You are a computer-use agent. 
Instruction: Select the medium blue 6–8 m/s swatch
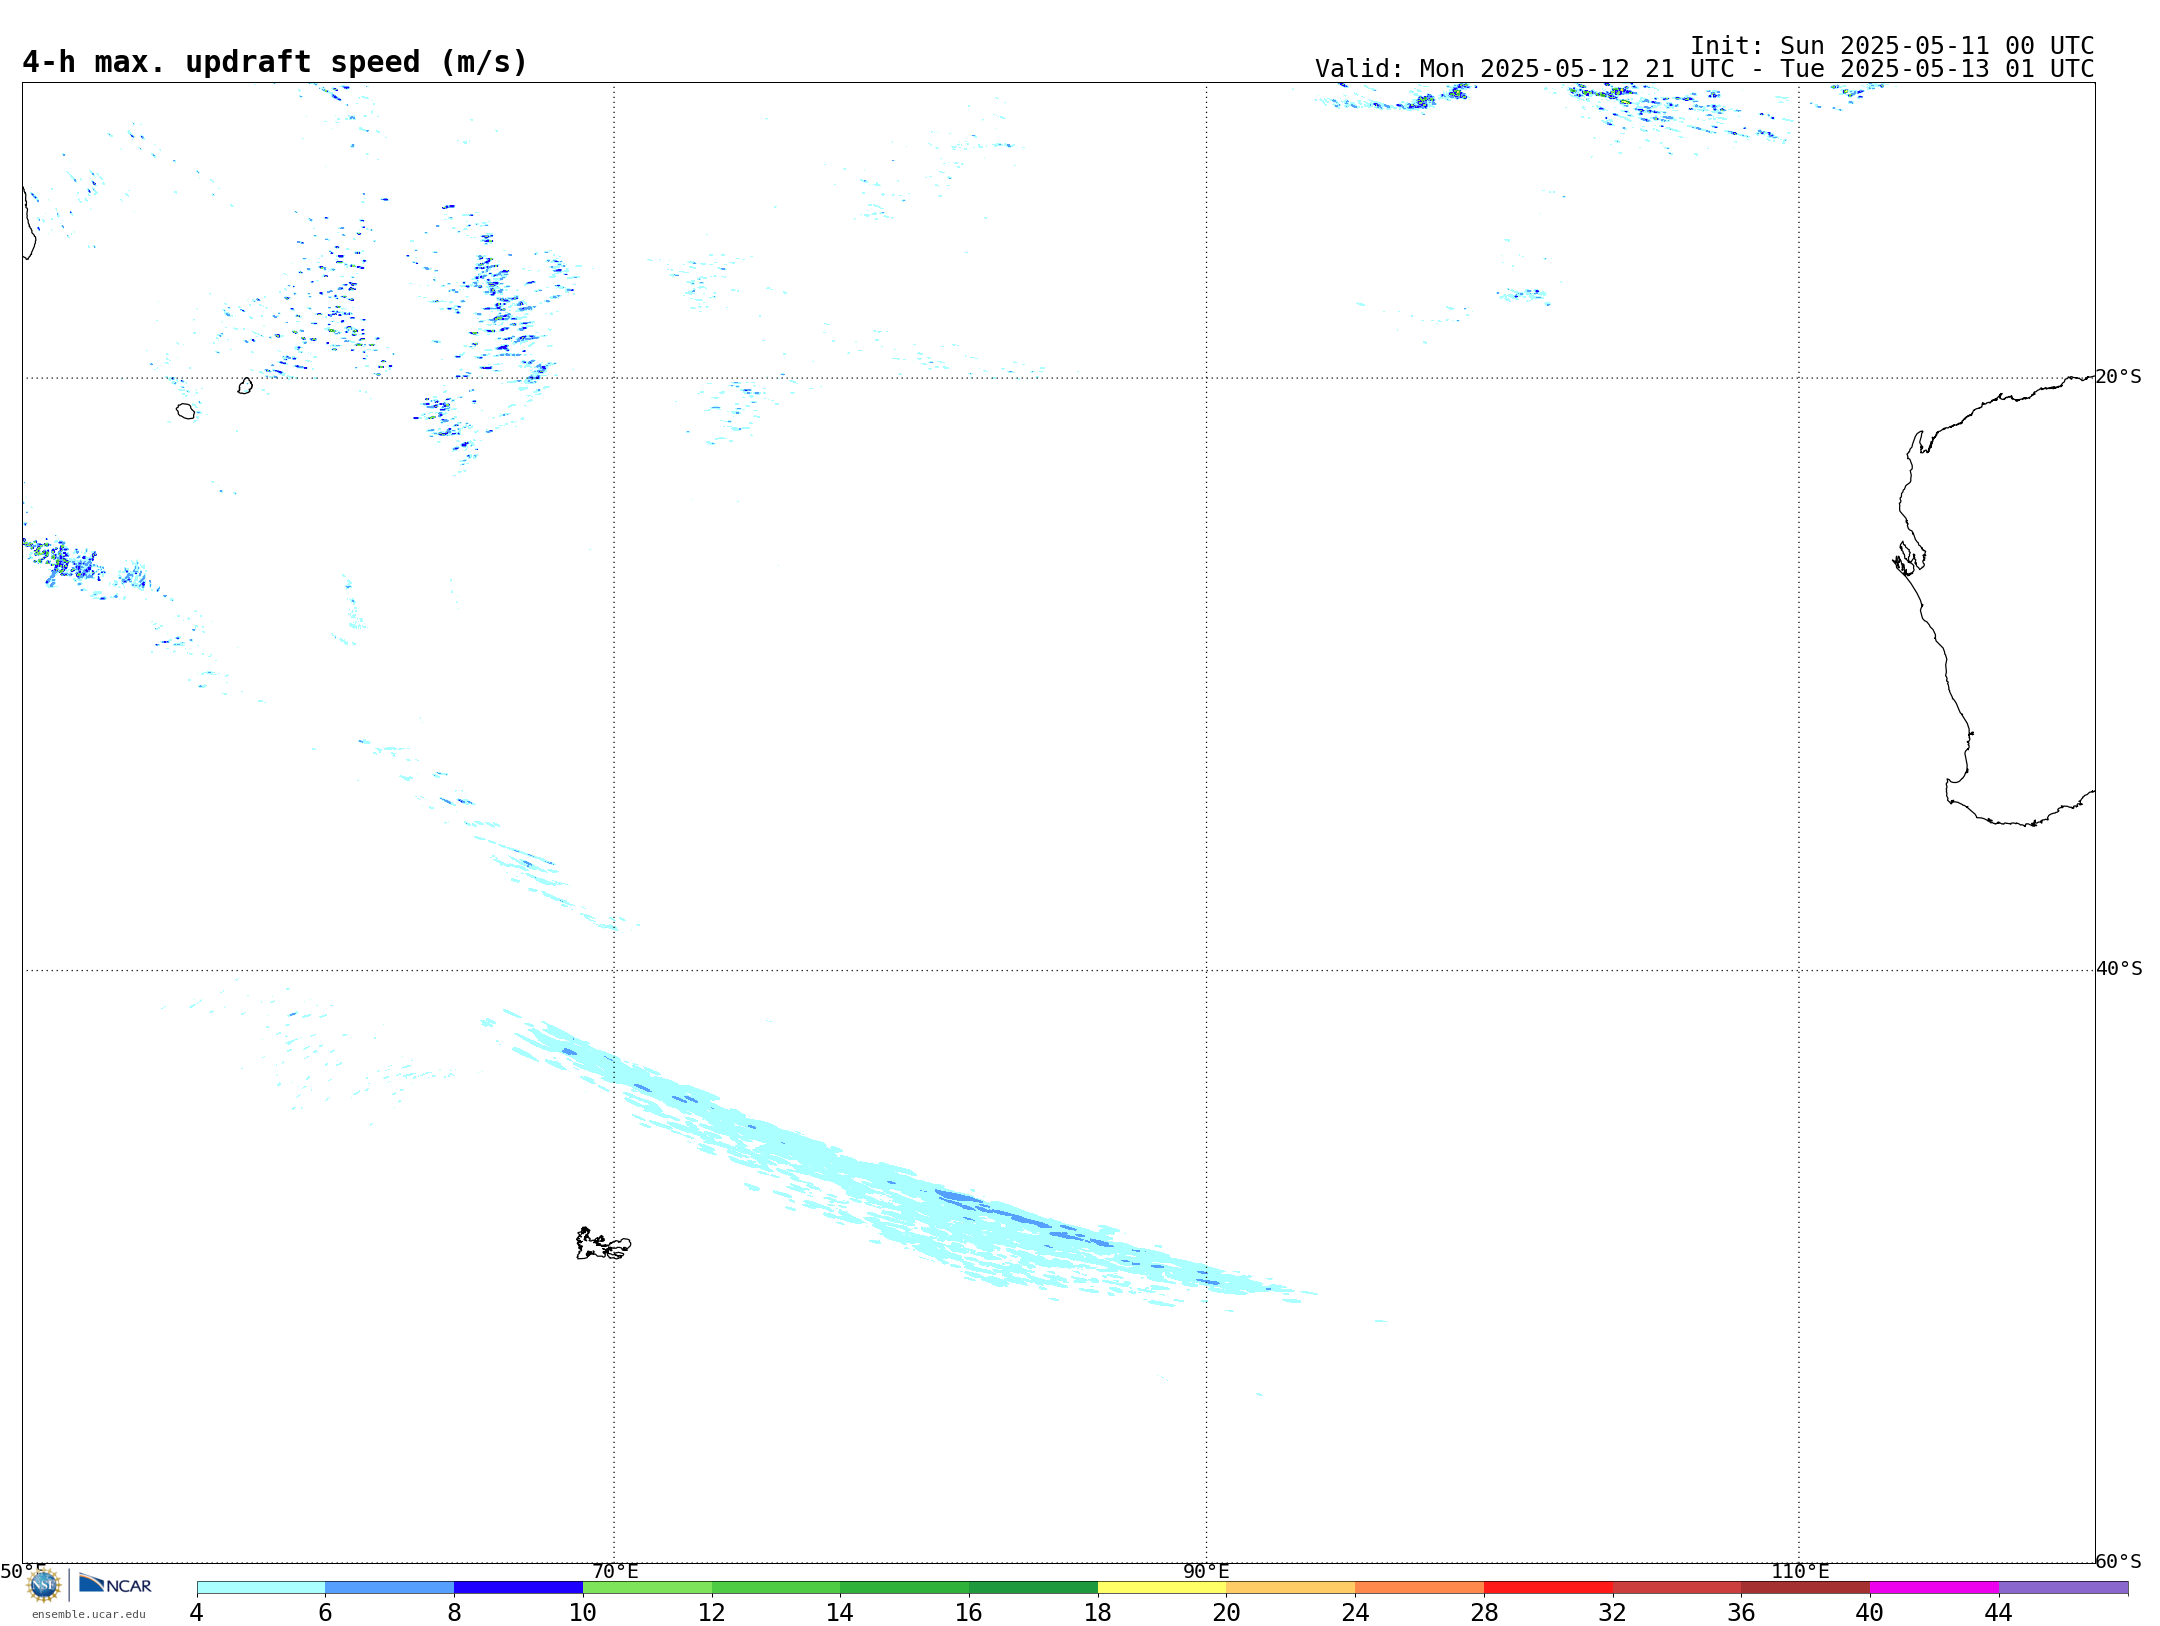coord(390,1587)
